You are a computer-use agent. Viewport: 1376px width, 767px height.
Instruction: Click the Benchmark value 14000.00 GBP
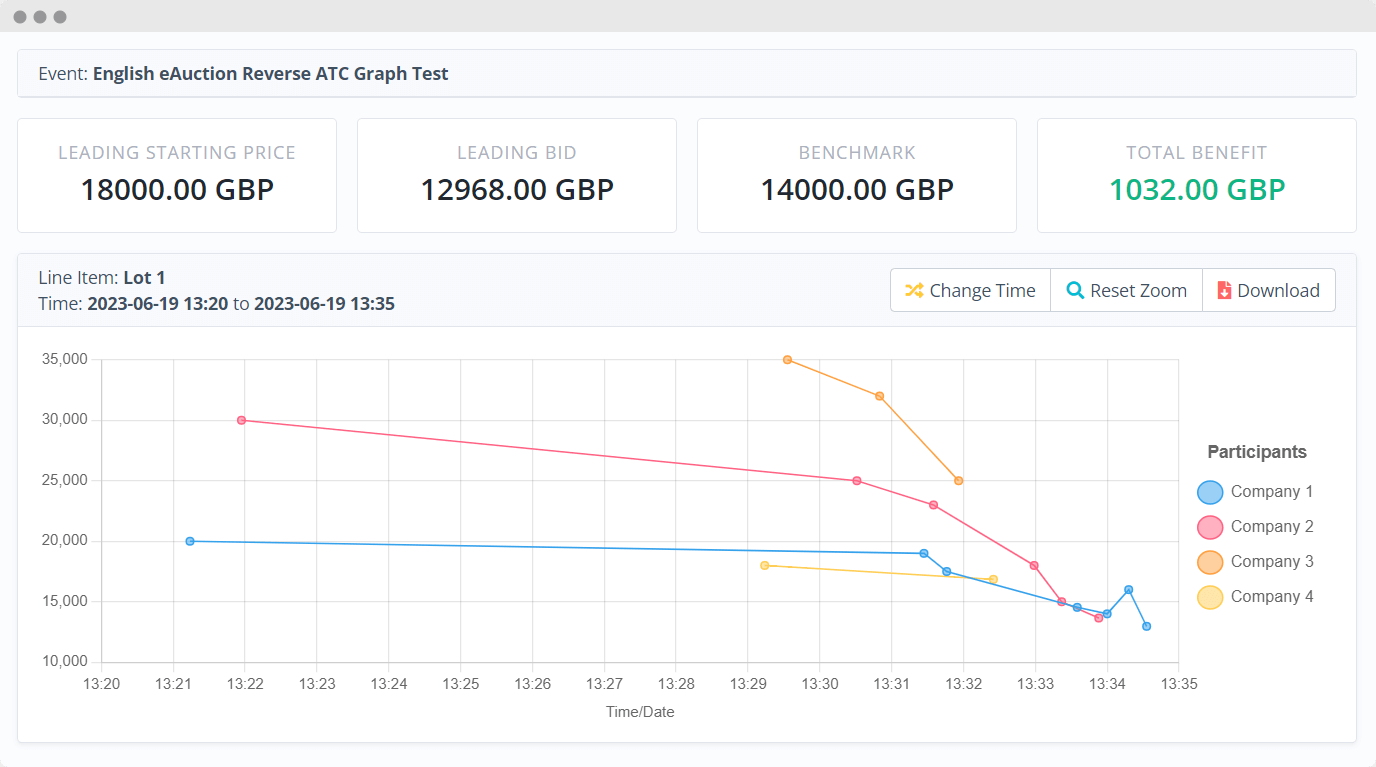[x=857, y=189]
